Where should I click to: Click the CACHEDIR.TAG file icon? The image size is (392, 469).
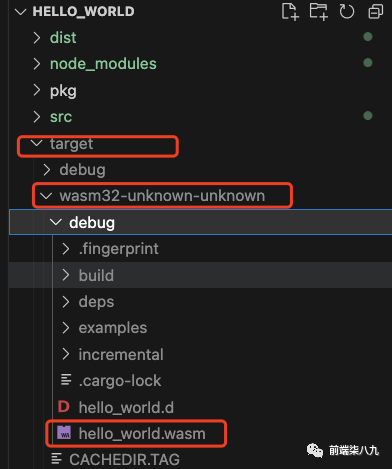56,459
